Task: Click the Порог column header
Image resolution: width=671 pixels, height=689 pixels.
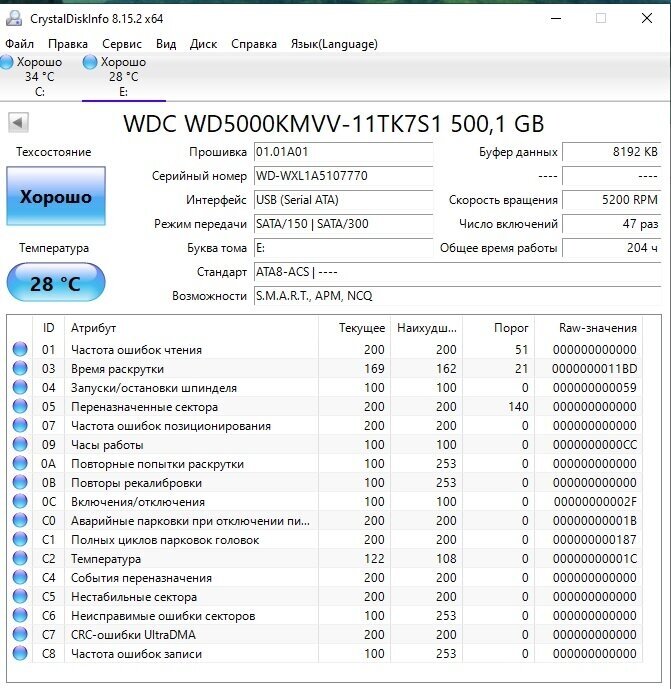Action: pyautogui.click(x=498, y=328)
